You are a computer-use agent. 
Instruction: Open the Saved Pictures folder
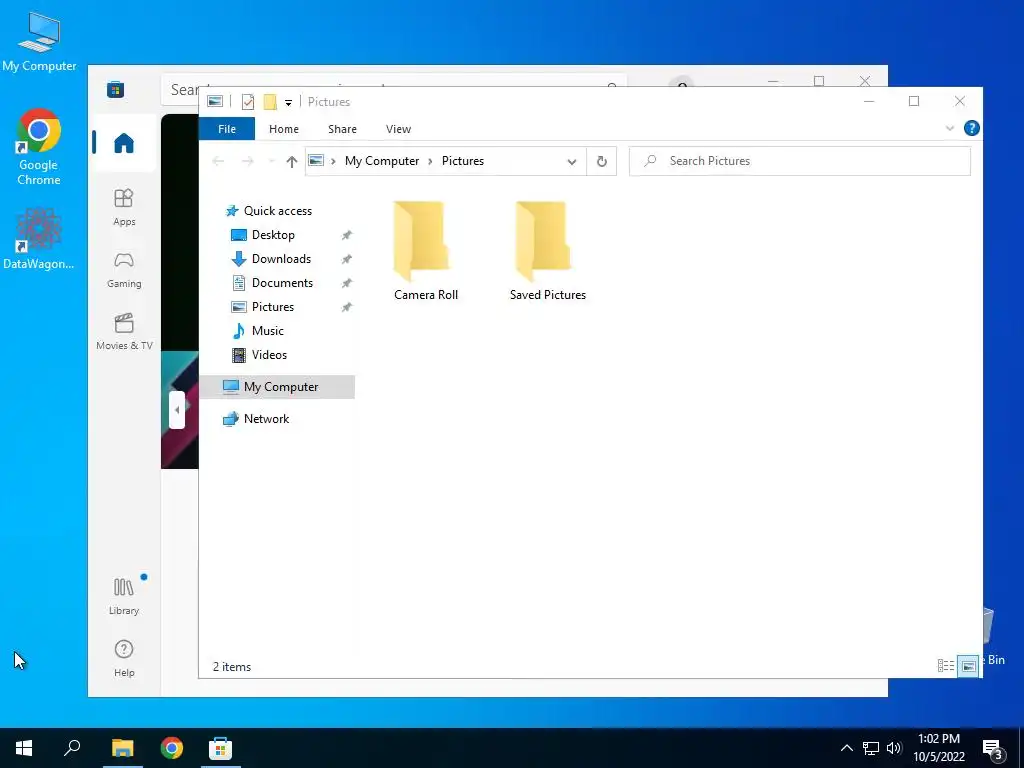coord(547,251)
